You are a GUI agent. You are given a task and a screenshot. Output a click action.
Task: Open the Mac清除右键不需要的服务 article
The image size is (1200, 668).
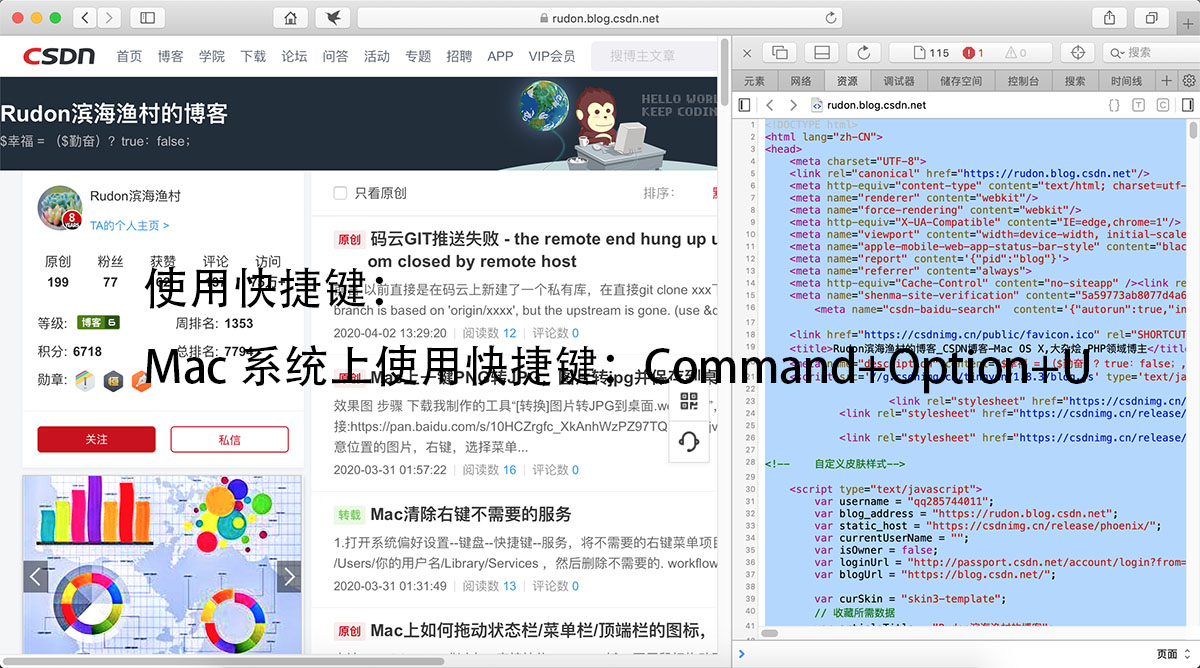coord(471,514)
